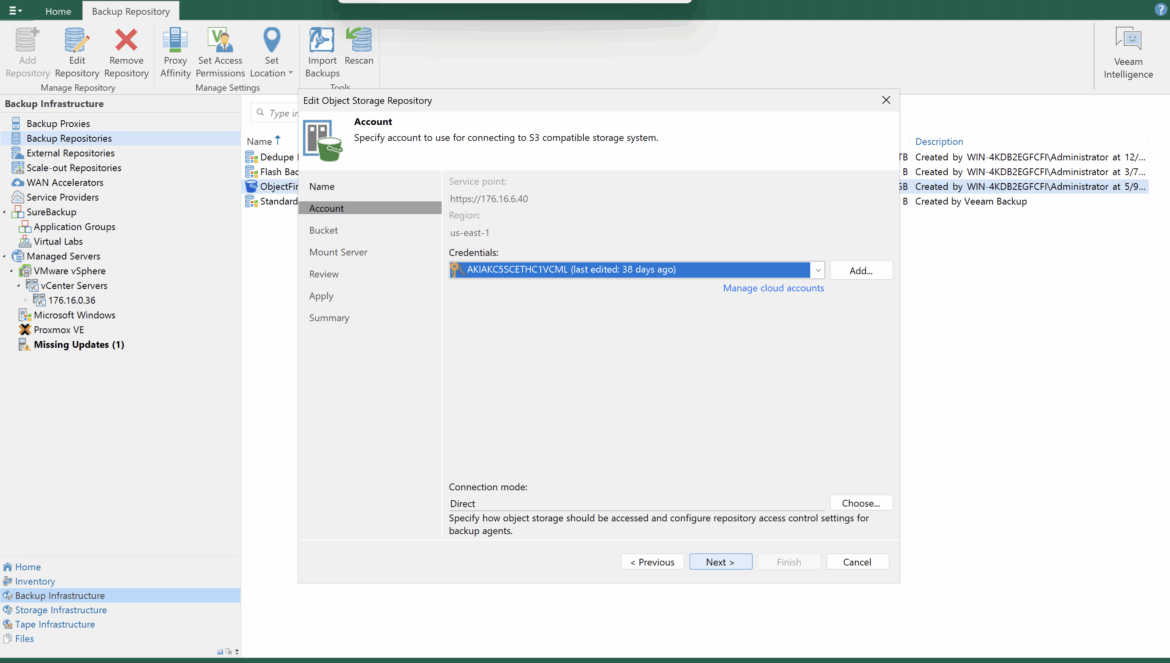Go to the Name wizard step
Viewport: 1170px width, 663px height.
click(322, 186)
